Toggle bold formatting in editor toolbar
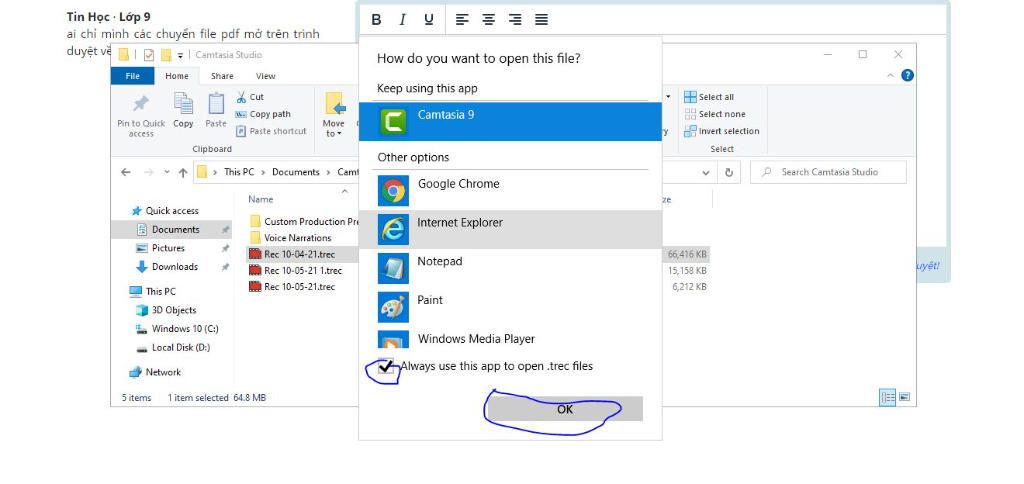1024x484 pixels. pyautogui.click(x=376, y=20)
